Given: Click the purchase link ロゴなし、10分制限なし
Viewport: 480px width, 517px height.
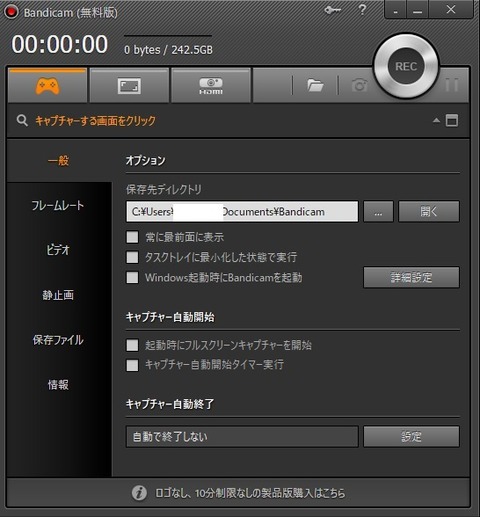Looking at the screenshot, I should (x=250, y=493).
